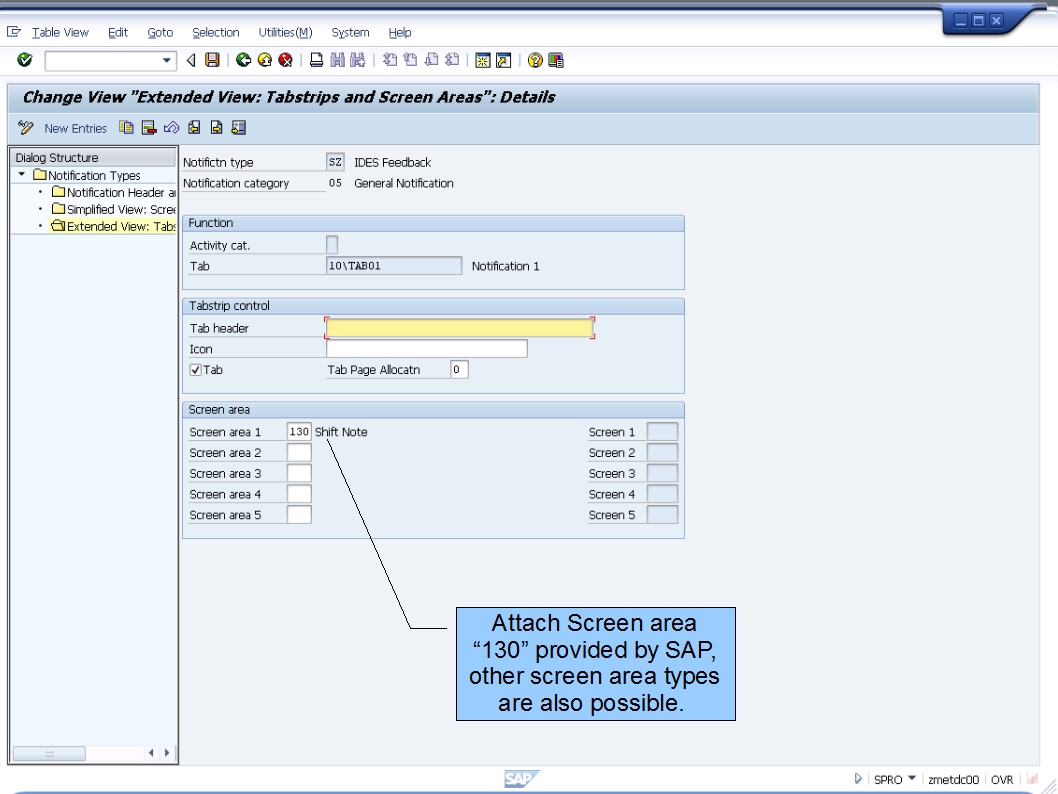Select the Extended View: Tabs tree item
This screenshot has height=794, width=1058.
(x=115, y=226)
